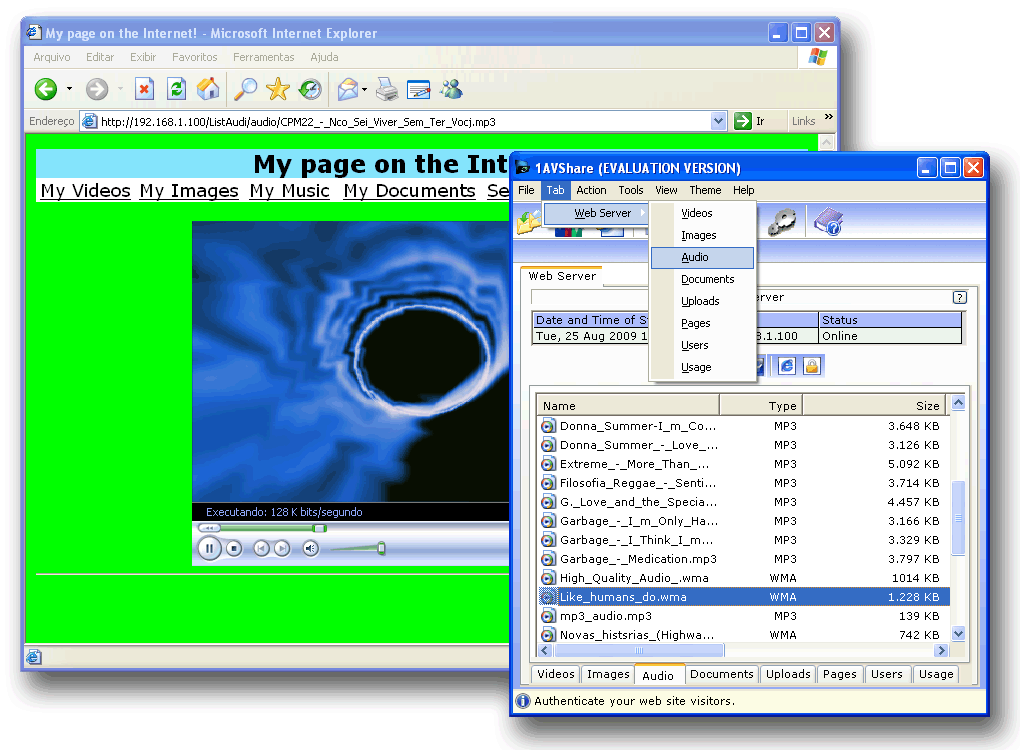Open the My Videos link on the web page
Screen dimensions: 1020x750
coord(85,191)
